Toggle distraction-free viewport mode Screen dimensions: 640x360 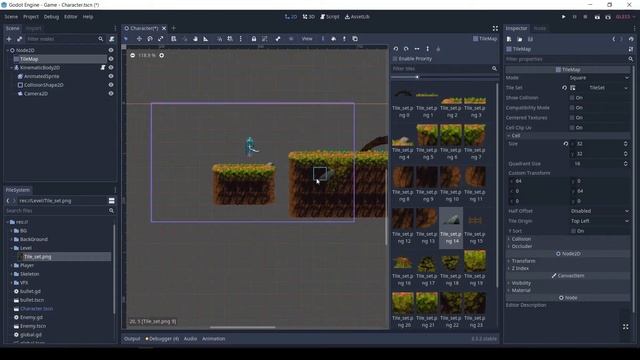495,28
